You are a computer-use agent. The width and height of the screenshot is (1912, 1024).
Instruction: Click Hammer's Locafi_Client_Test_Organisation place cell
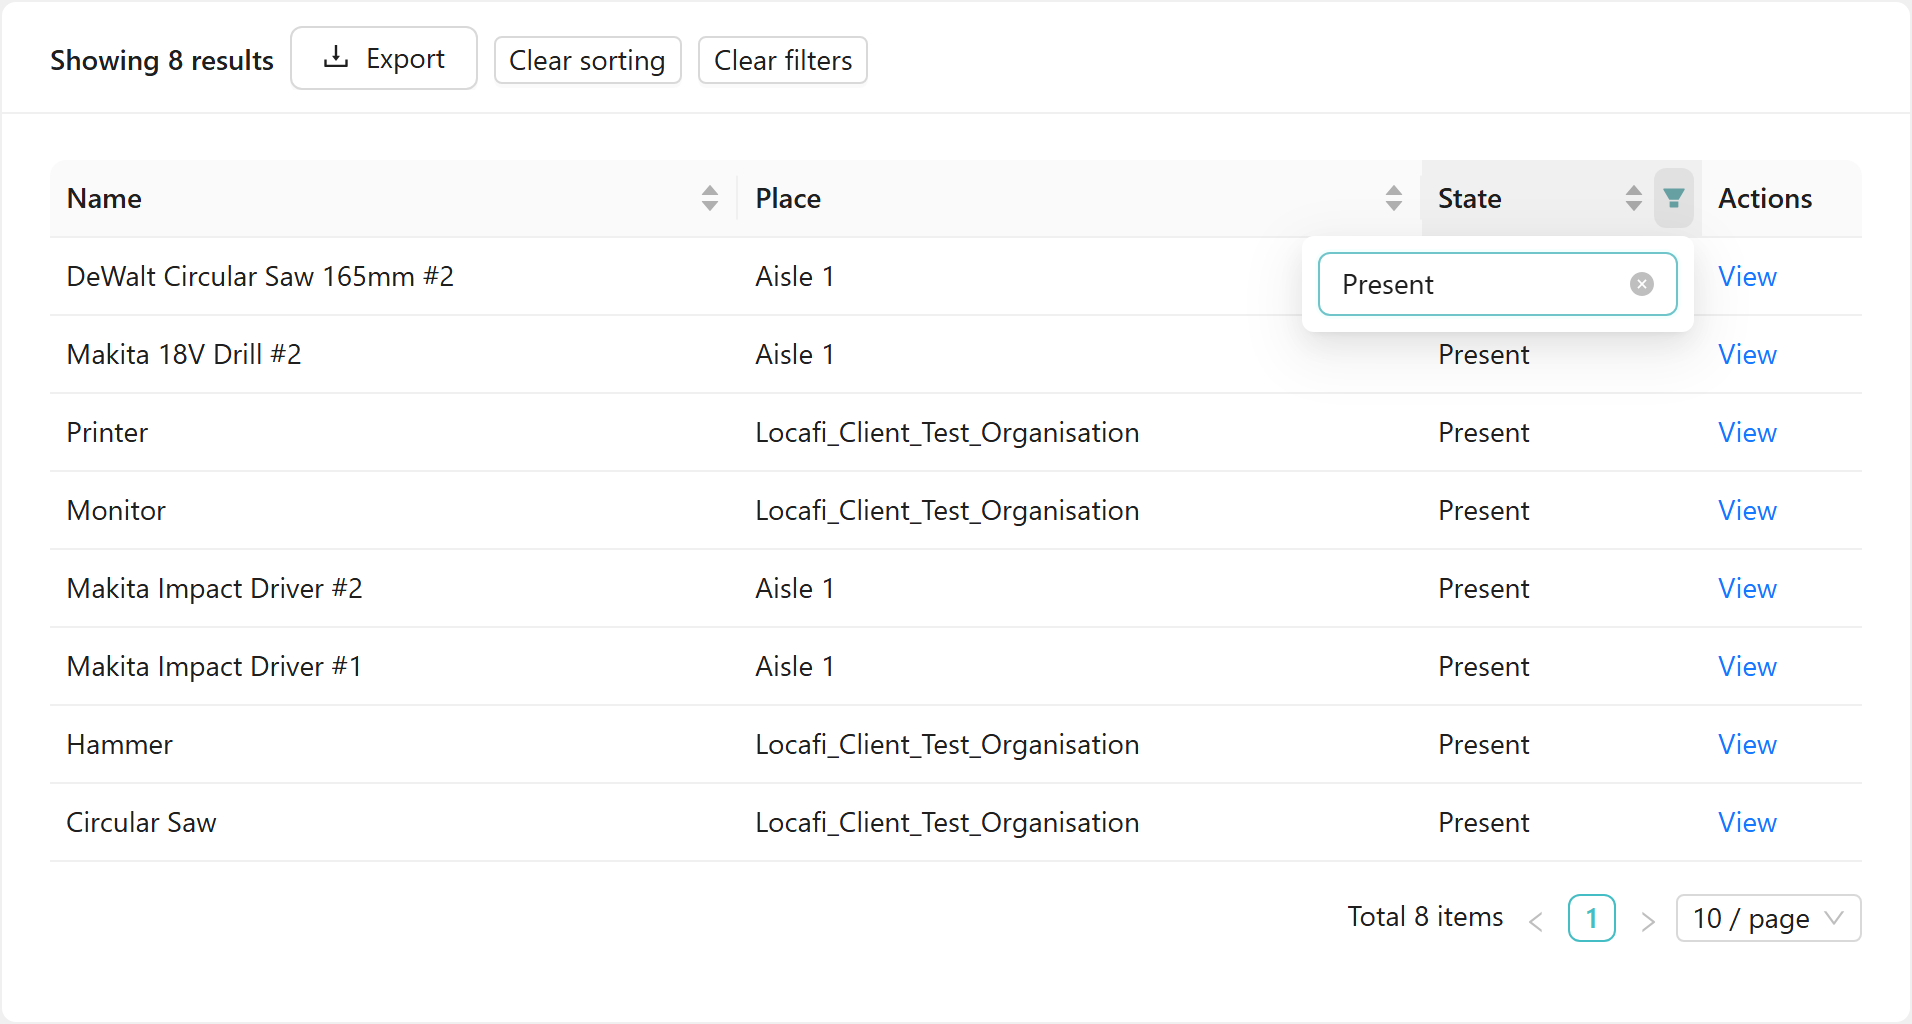click(x=947, y=744)
